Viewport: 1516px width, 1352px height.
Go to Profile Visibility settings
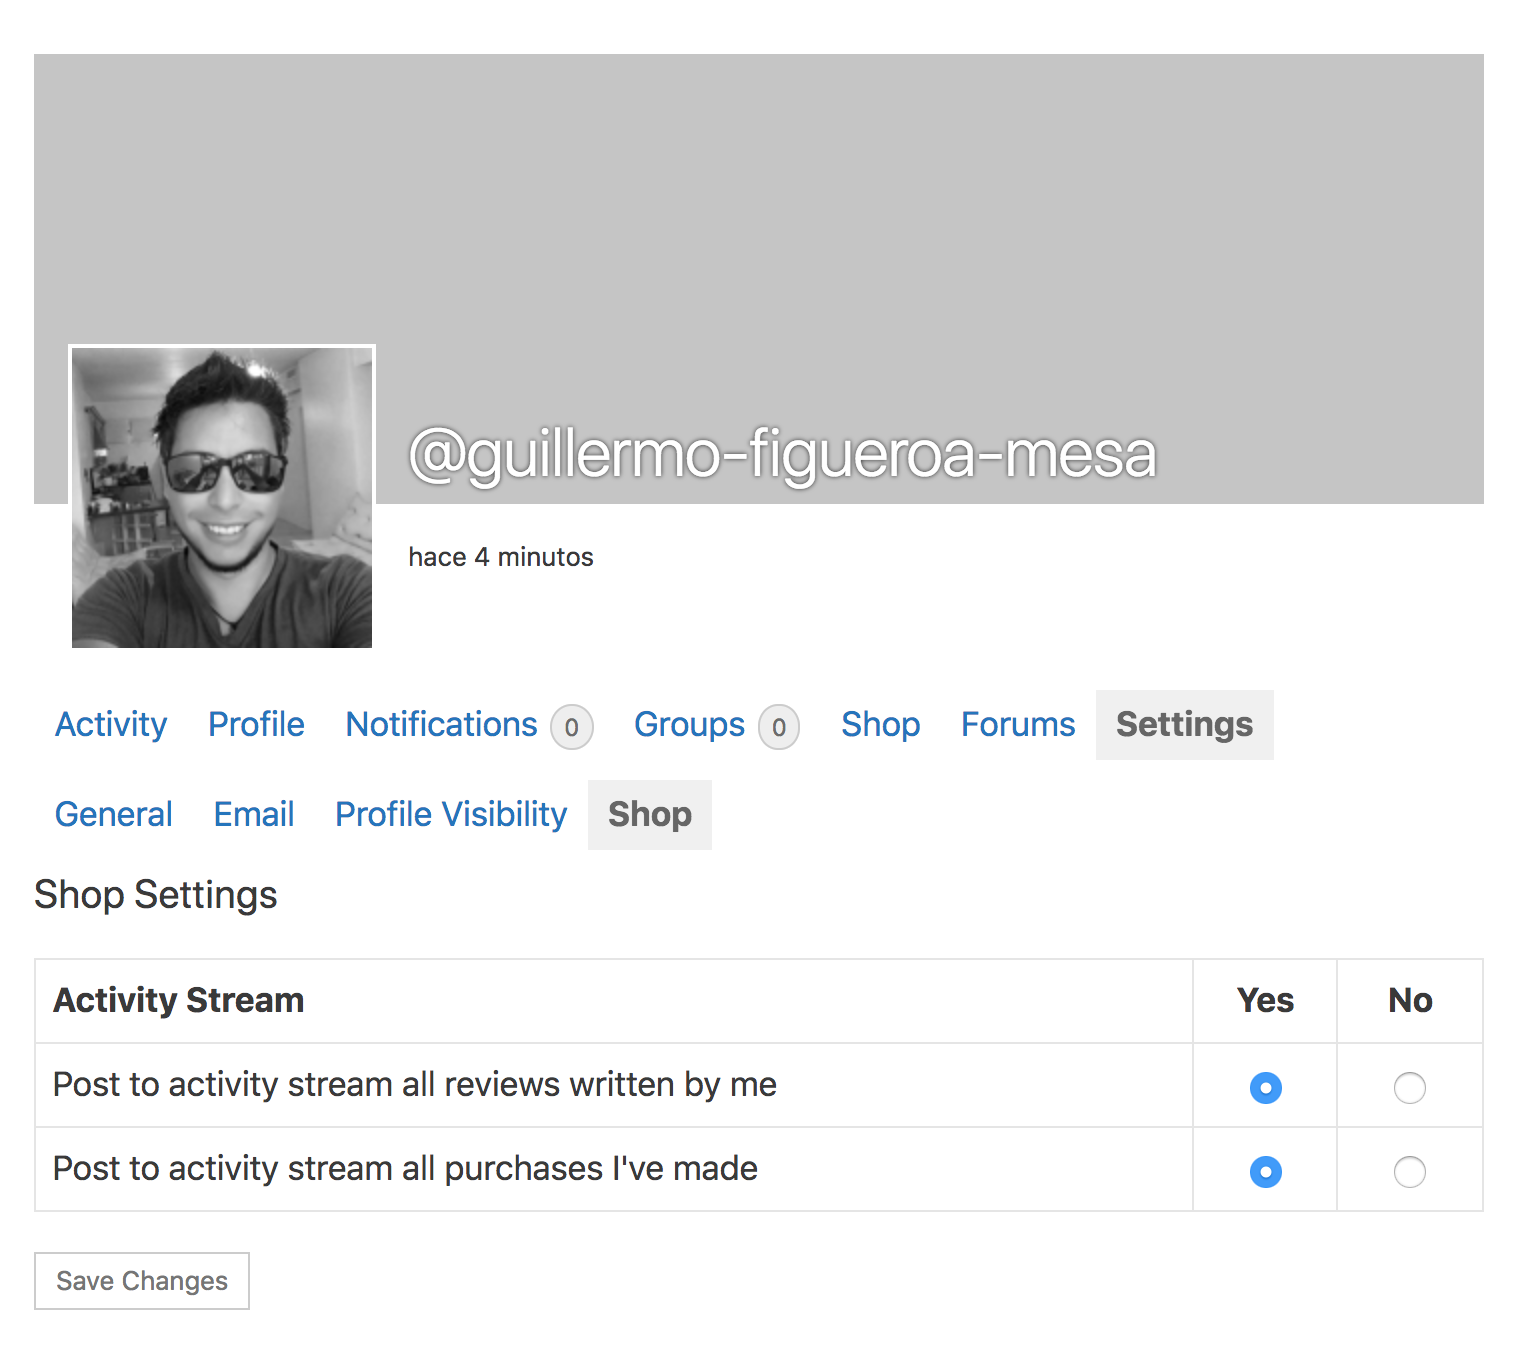pos(451,814)
